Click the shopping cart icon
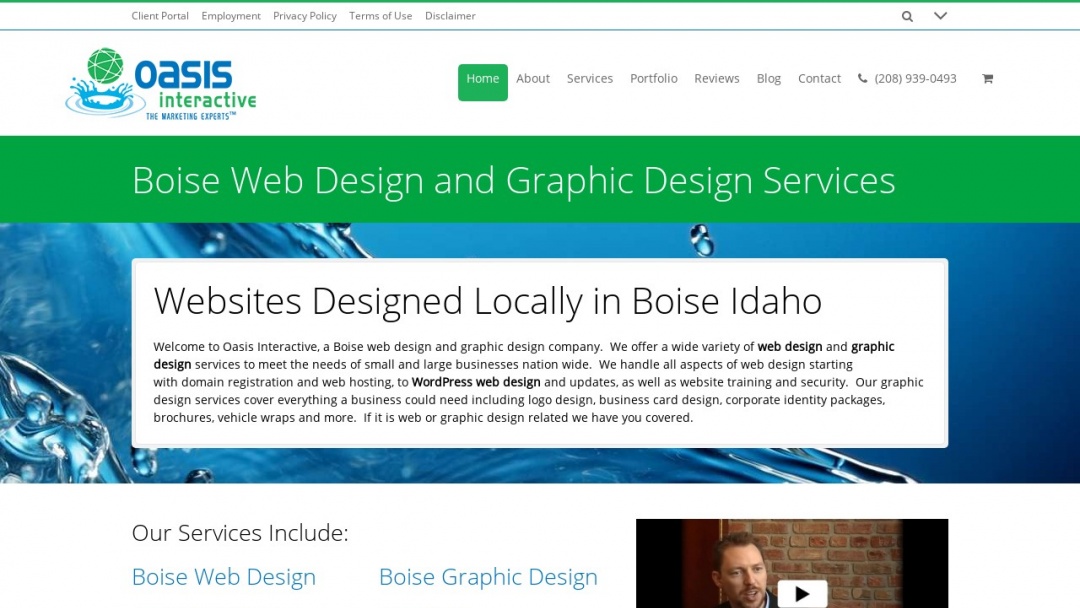Image resolution: width=1080 pixels, height=608 pixels. point(987,78)
